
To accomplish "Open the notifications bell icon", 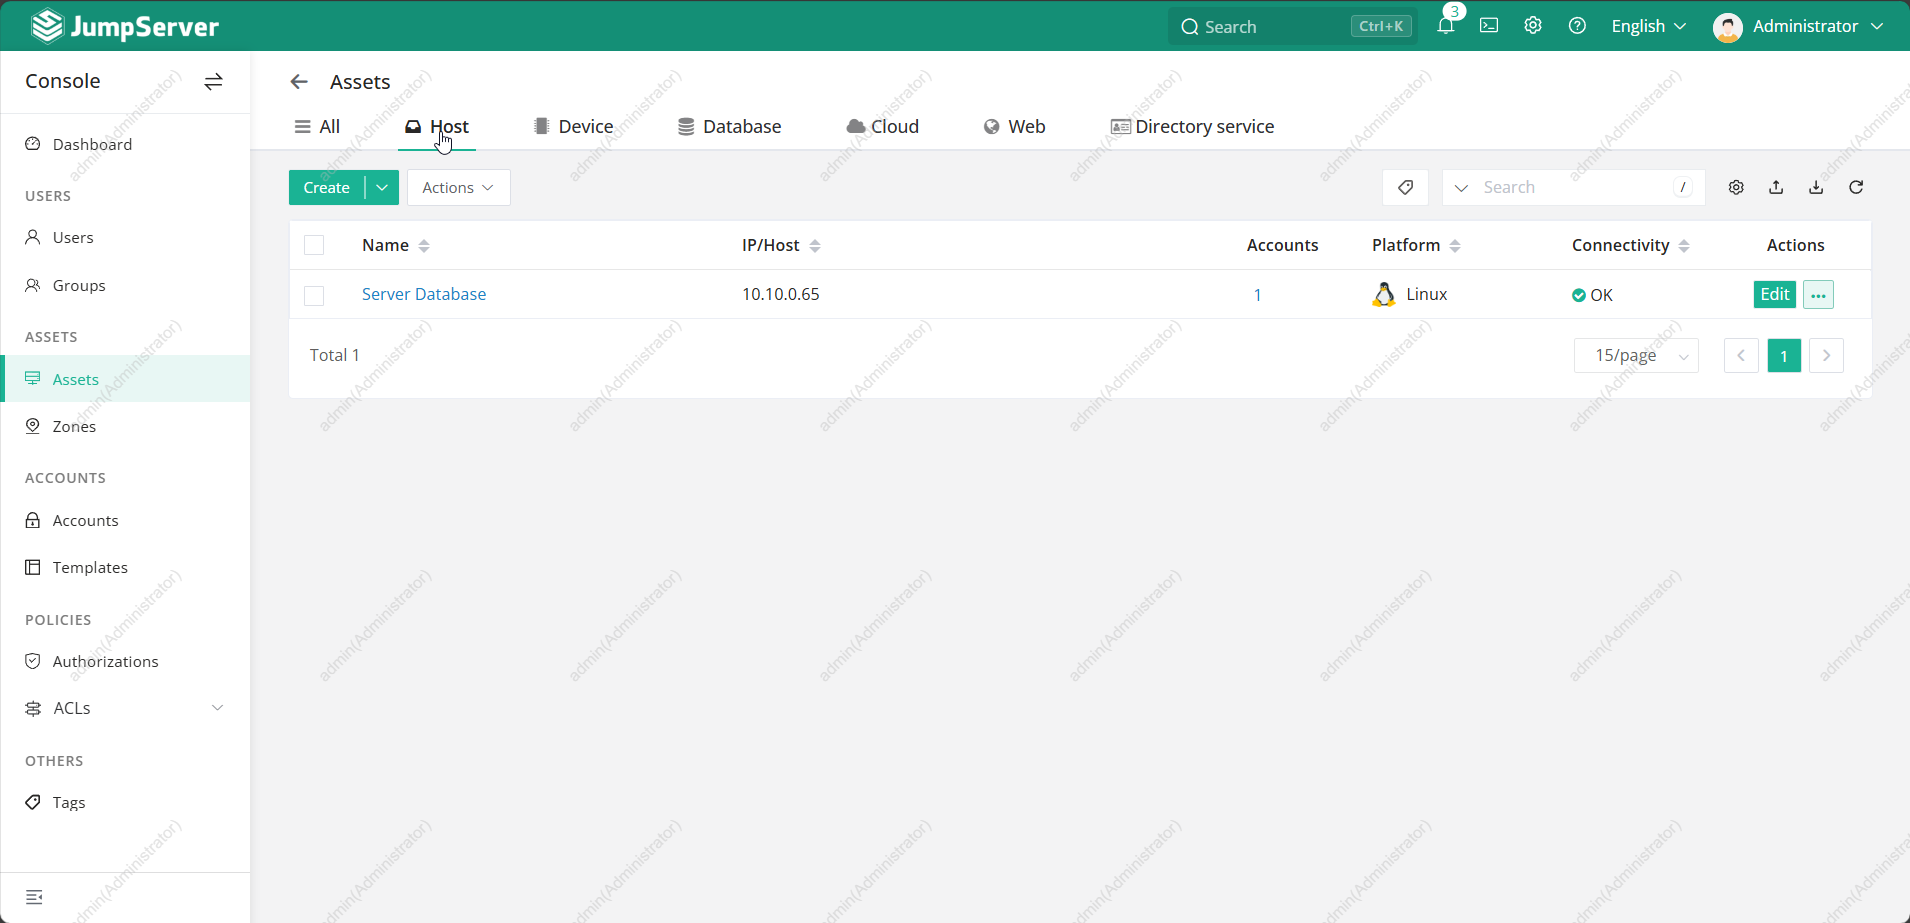I will 1445,26.
